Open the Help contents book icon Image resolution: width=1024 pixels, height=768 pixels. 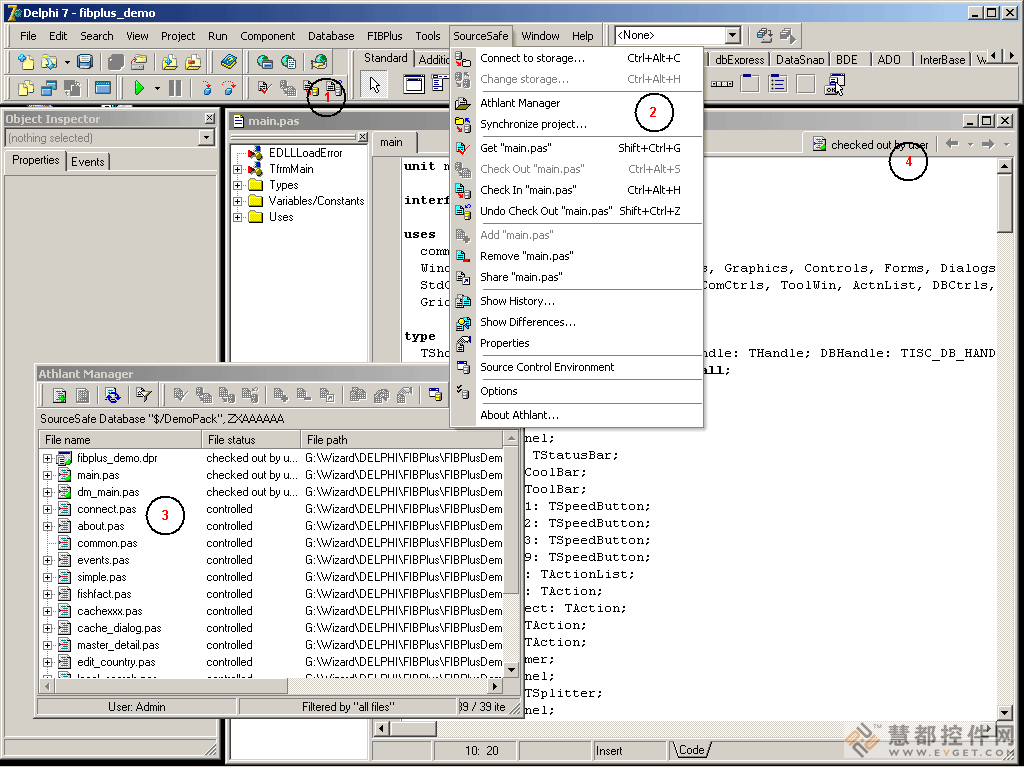tap(229, 62)
